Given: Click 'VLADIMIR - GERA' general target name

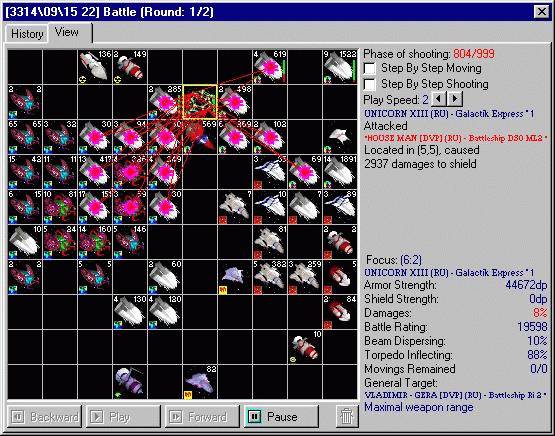Looking at the screenshot, I should pos(455,395).
